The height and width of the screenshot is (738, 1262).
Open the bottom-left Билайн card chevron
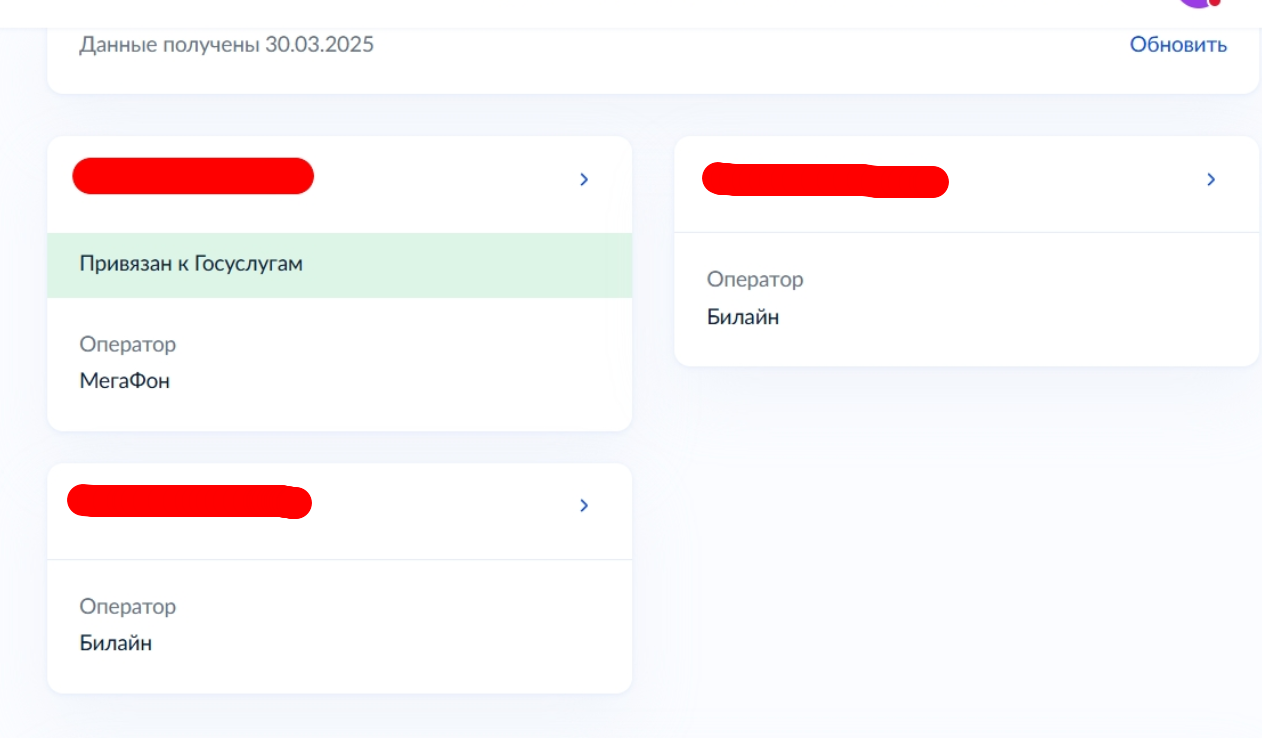coord(584,506)
